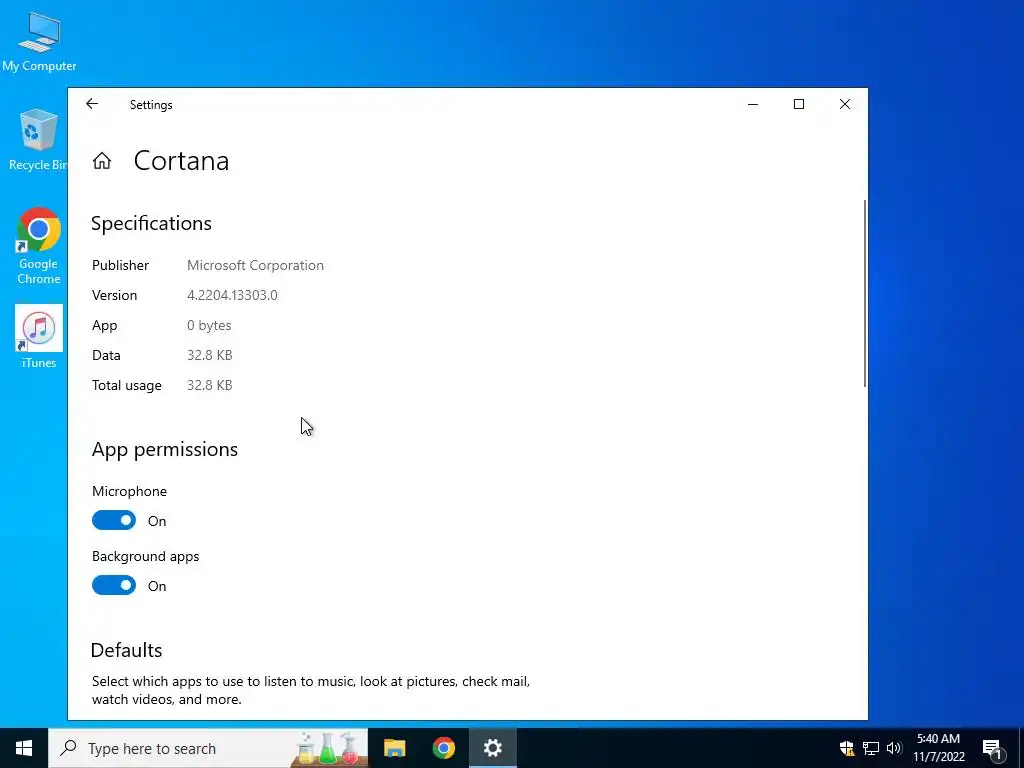Select the Recycle Bin desktop icon
This screenshot has height=768, width=1024.
pyautogui.click(x=38, y=140)
